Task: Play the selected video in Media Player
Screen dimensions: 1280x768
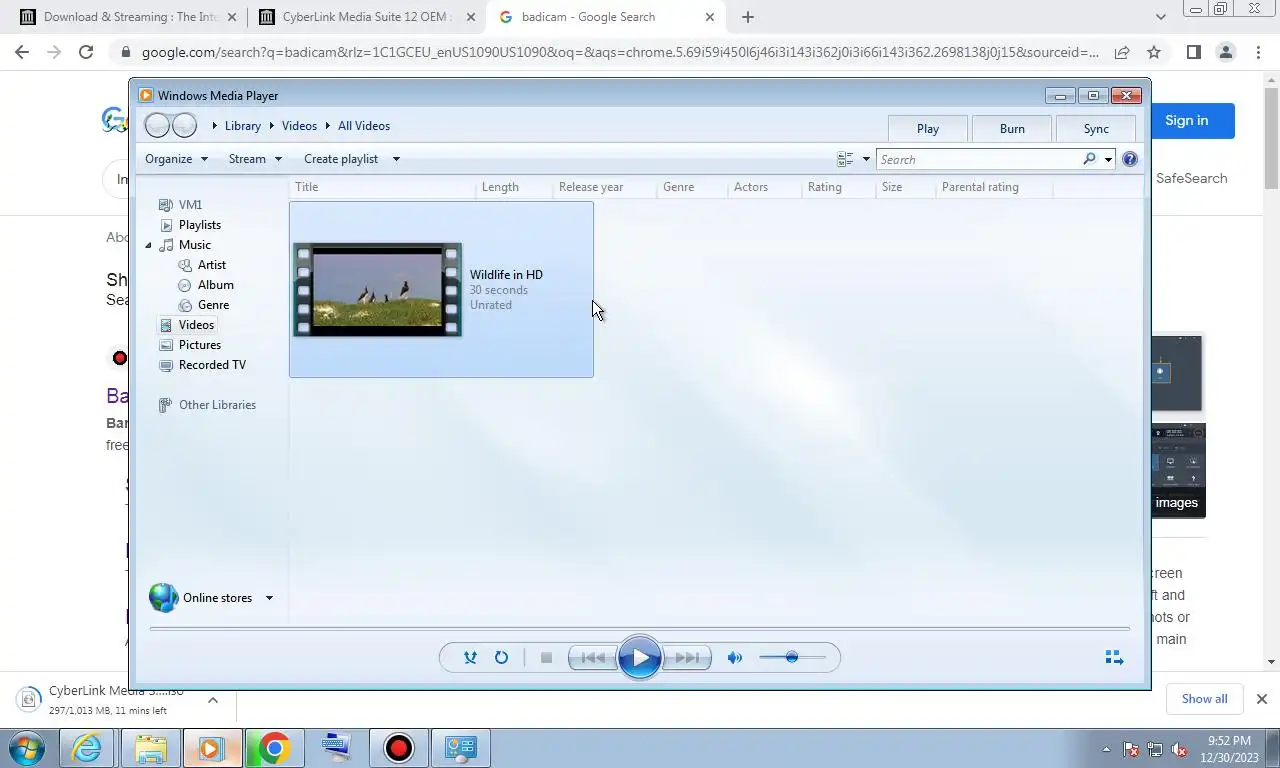Action: (x=640, y=658)
